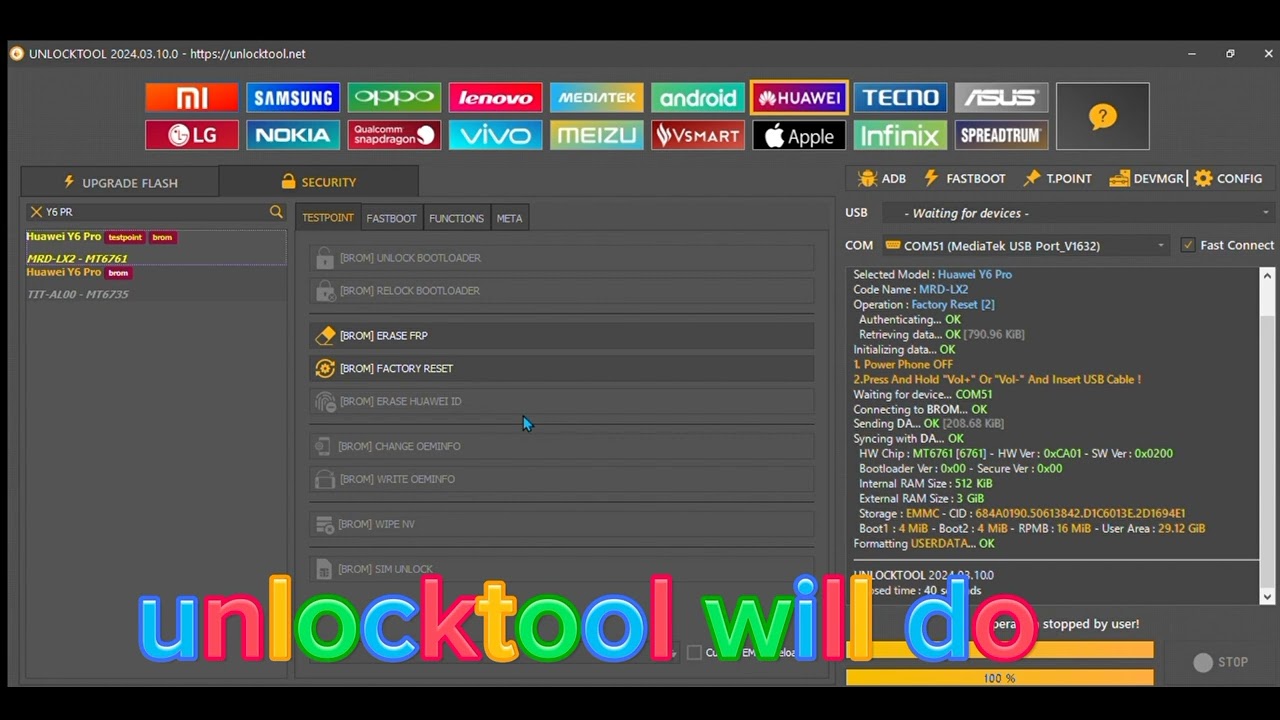Click [BROM] SIM UNLOCK button

[561, 569]
